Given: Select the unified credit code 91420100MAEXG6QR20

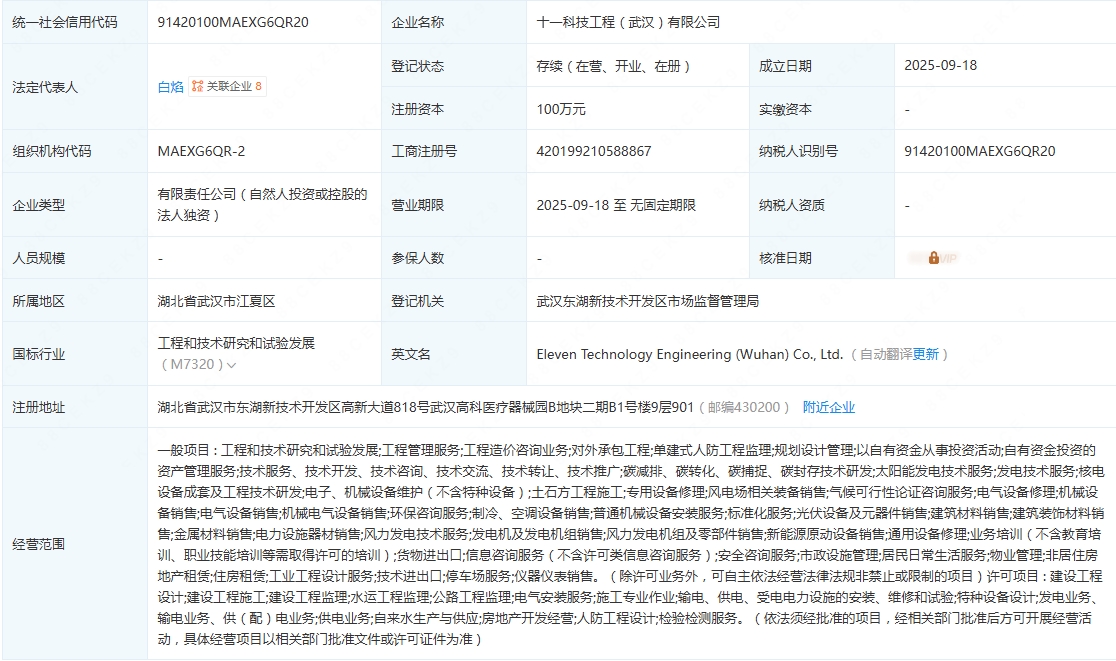Looking at the screenshot, I should coord(233,22).
